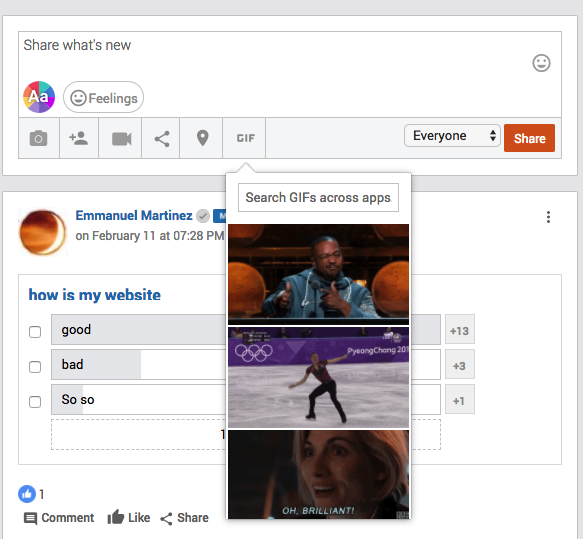Pick the Olympic figure skater GIF
The width and height of the screenshot is (583, 539).
pyautogui.click(x=318, y=377)
